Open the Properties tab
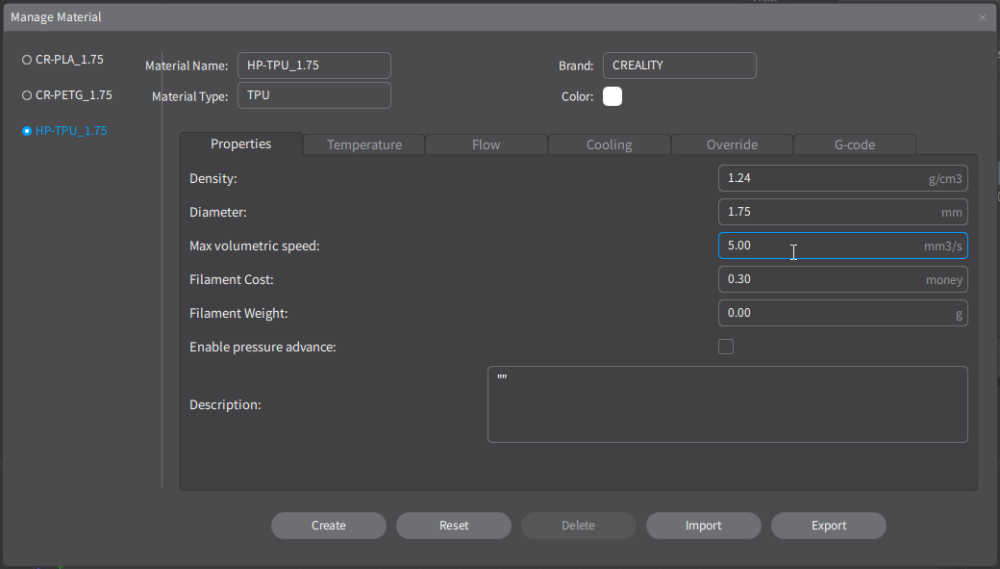 pyautogui.click(x=241, y=144)
